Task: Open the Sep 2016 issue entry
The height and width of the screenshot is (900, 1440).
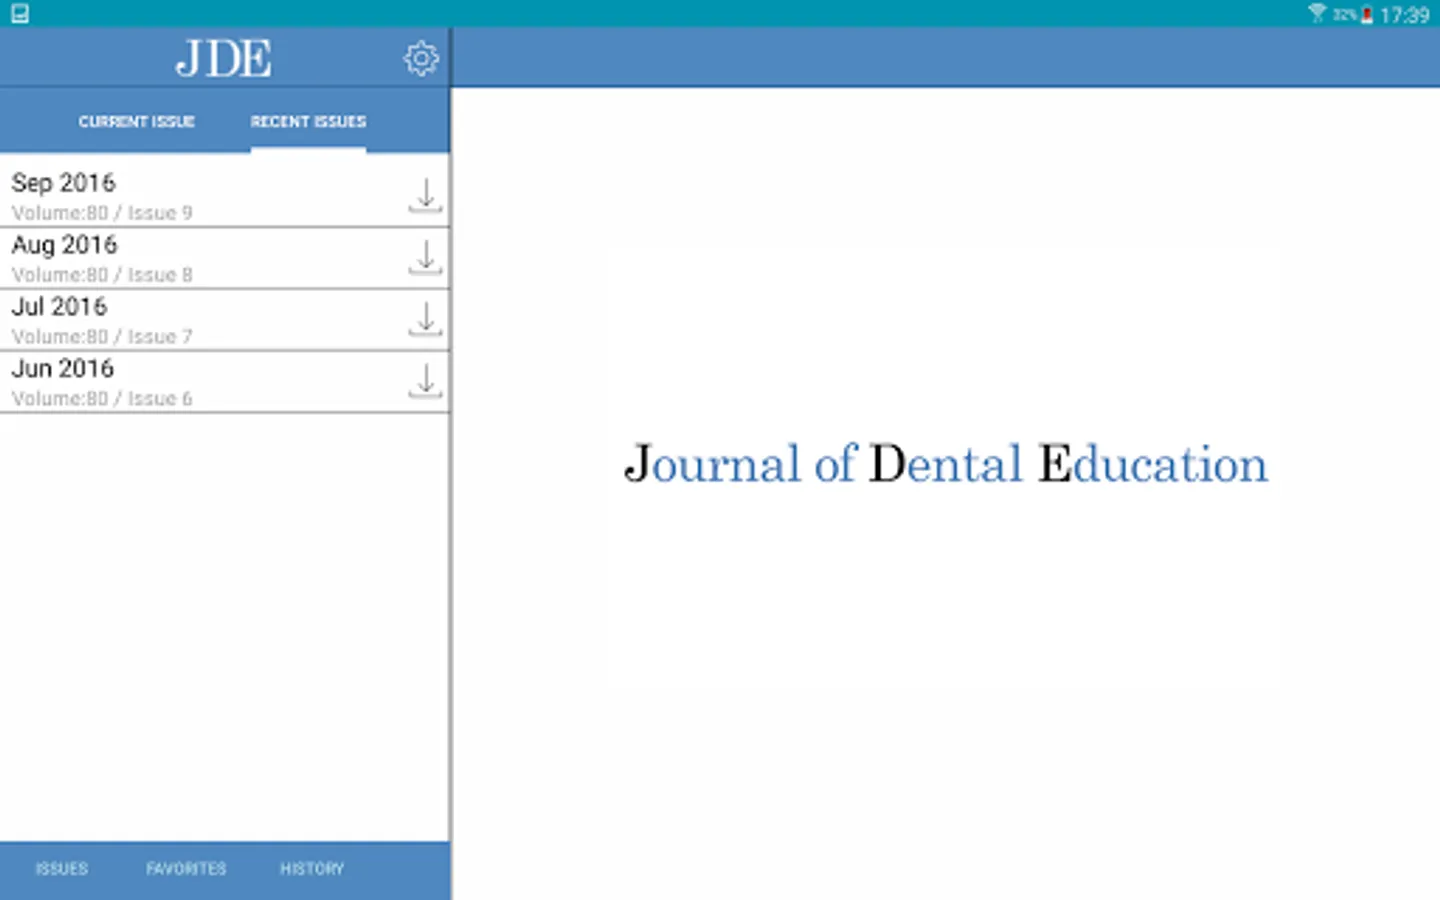Action: point(225,195)
